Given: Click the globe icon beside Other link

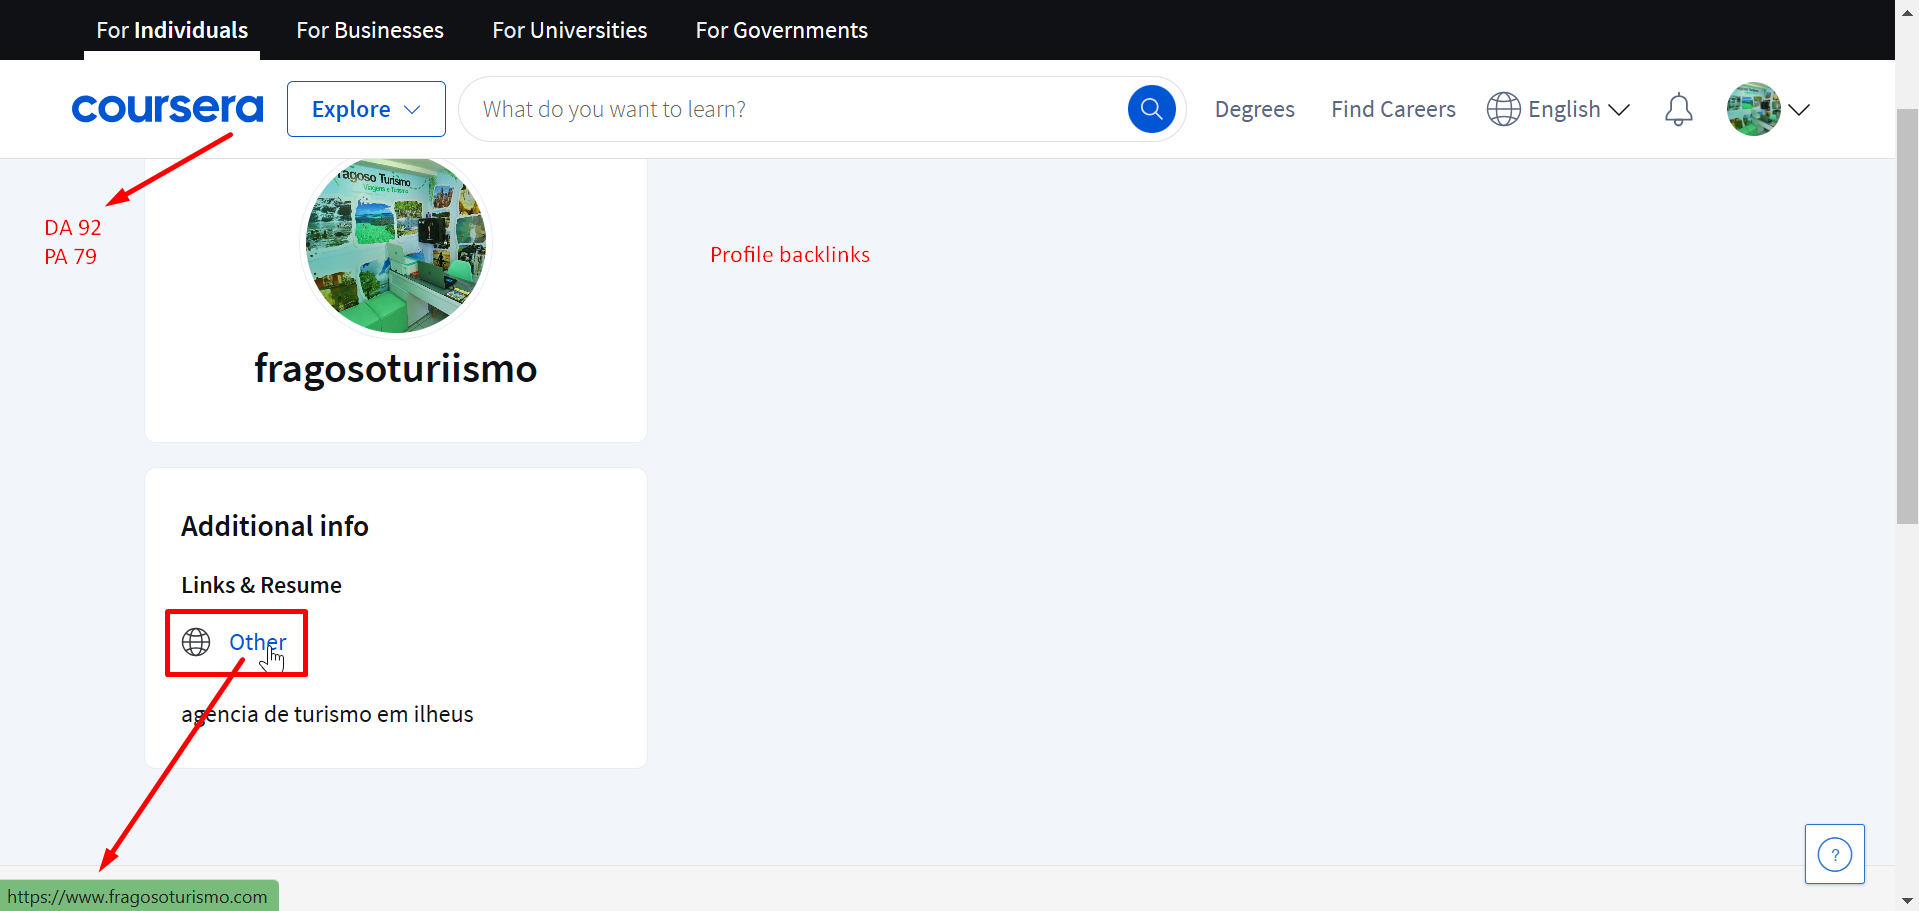Looking at the screenshot, I should (196, 642).
